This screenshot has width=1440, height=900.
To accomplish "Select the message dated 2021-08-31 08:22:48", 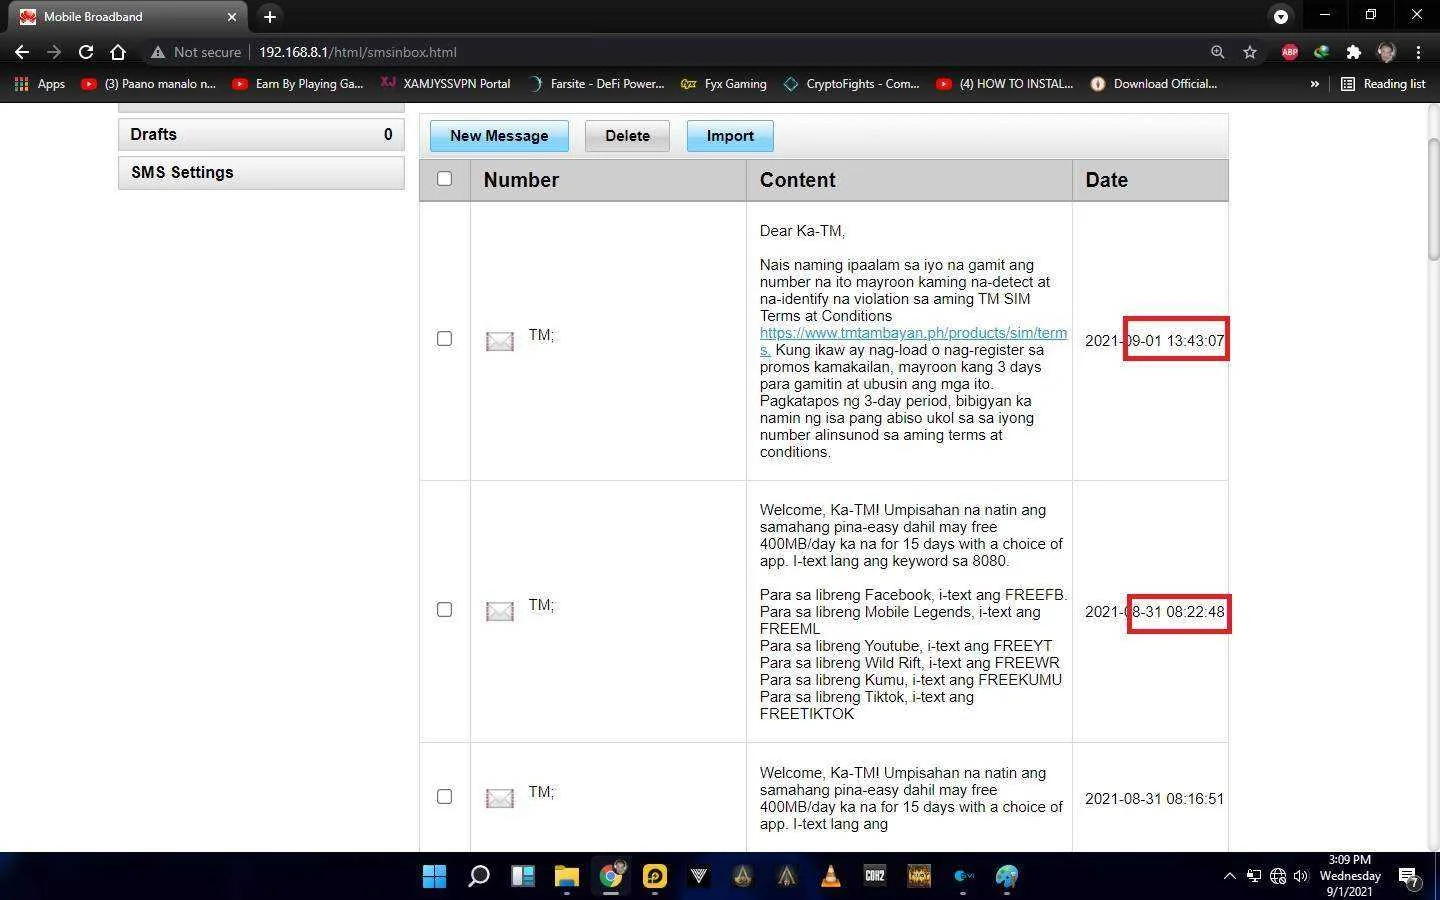I will click(x=445, y=610).
